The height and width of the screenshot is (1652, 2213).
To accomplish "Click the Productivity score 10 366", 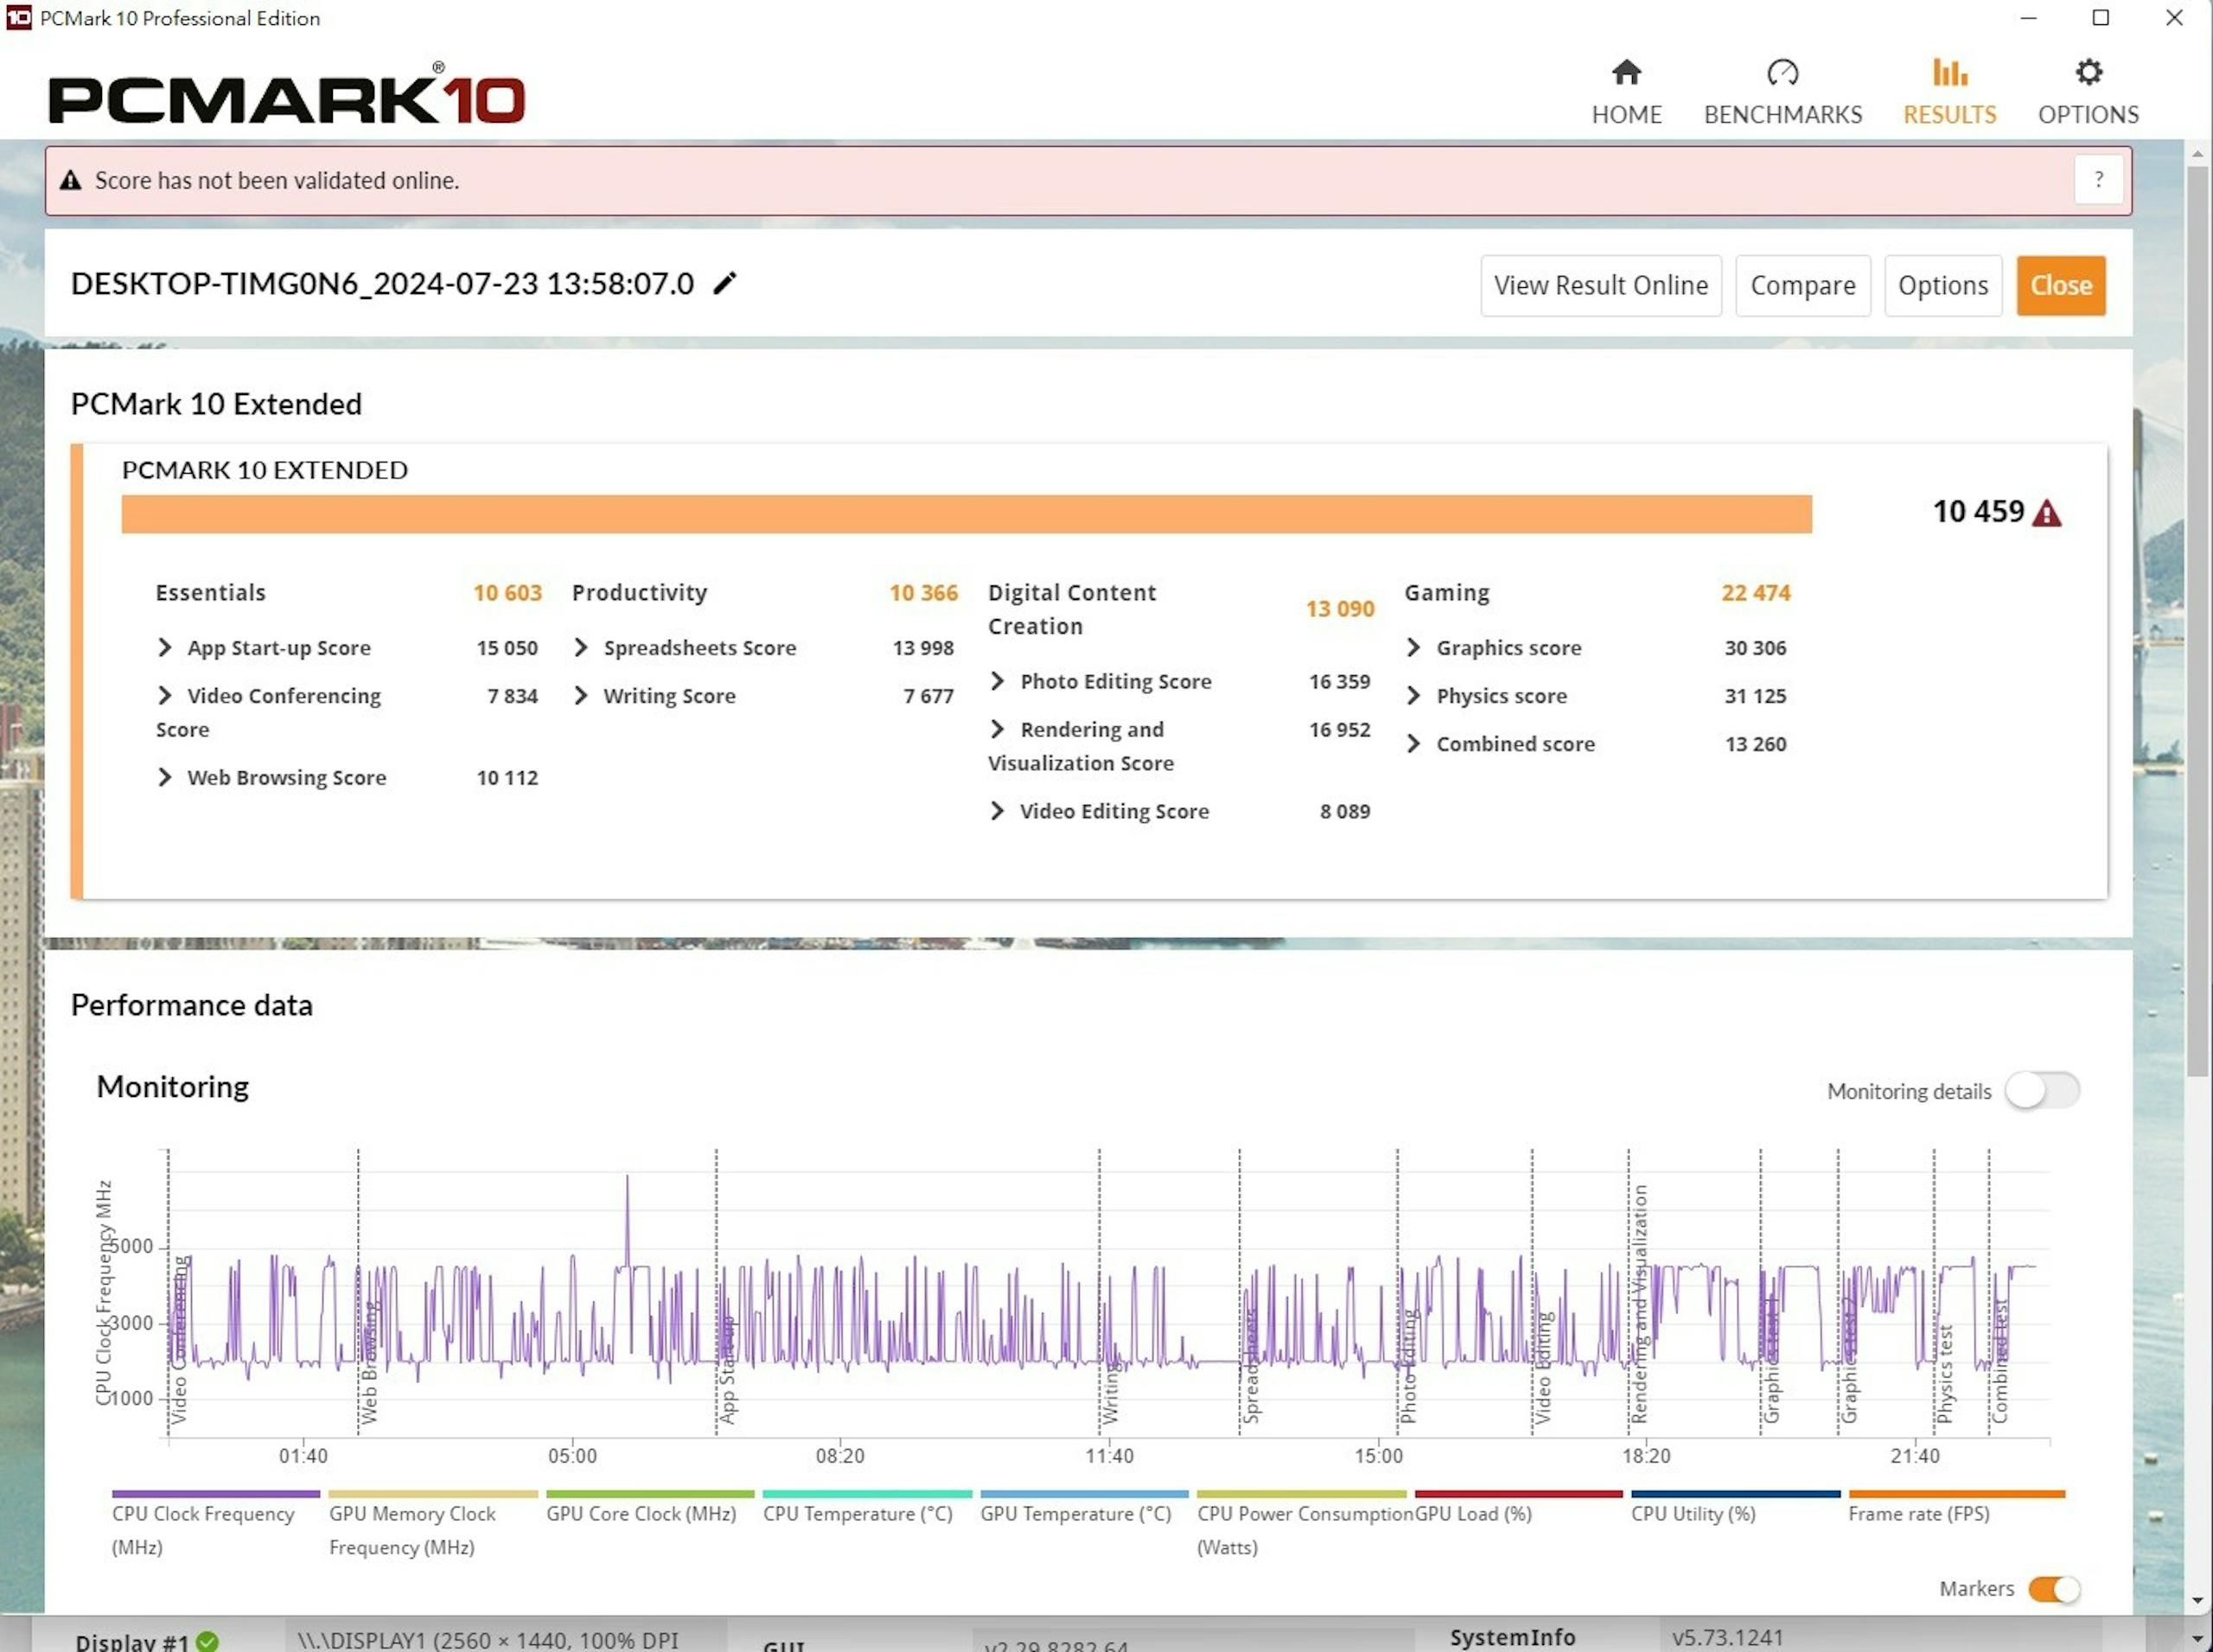I will click(x=923, y=593).
